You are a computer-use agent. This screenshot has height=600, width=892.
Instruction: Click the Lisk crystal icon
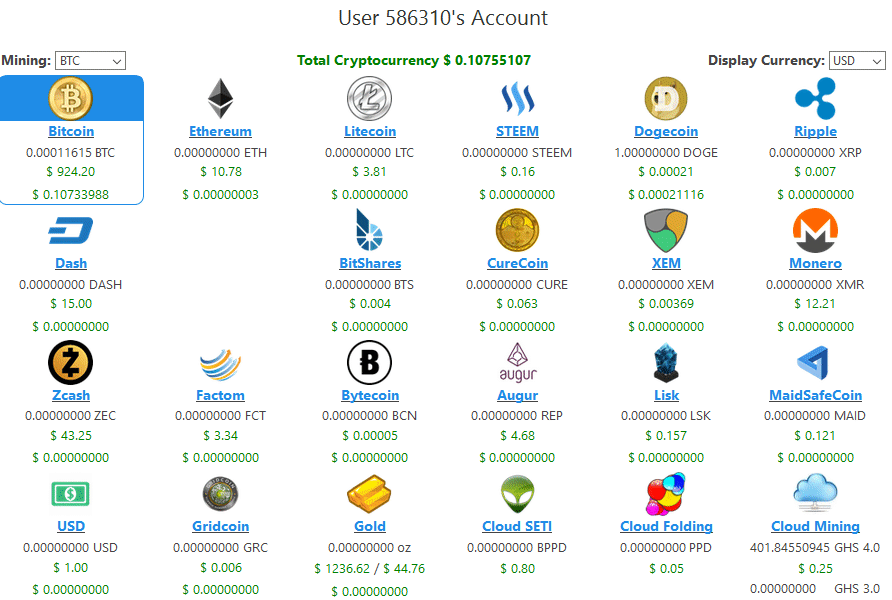(666, 362)
